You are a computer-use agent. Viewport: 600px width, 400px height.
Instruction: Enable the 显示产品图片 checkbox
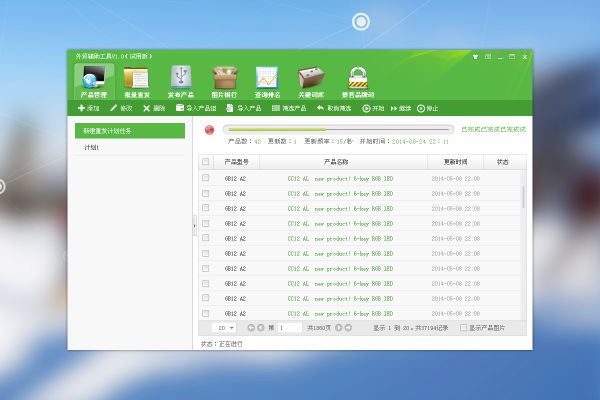pos(462,327)
